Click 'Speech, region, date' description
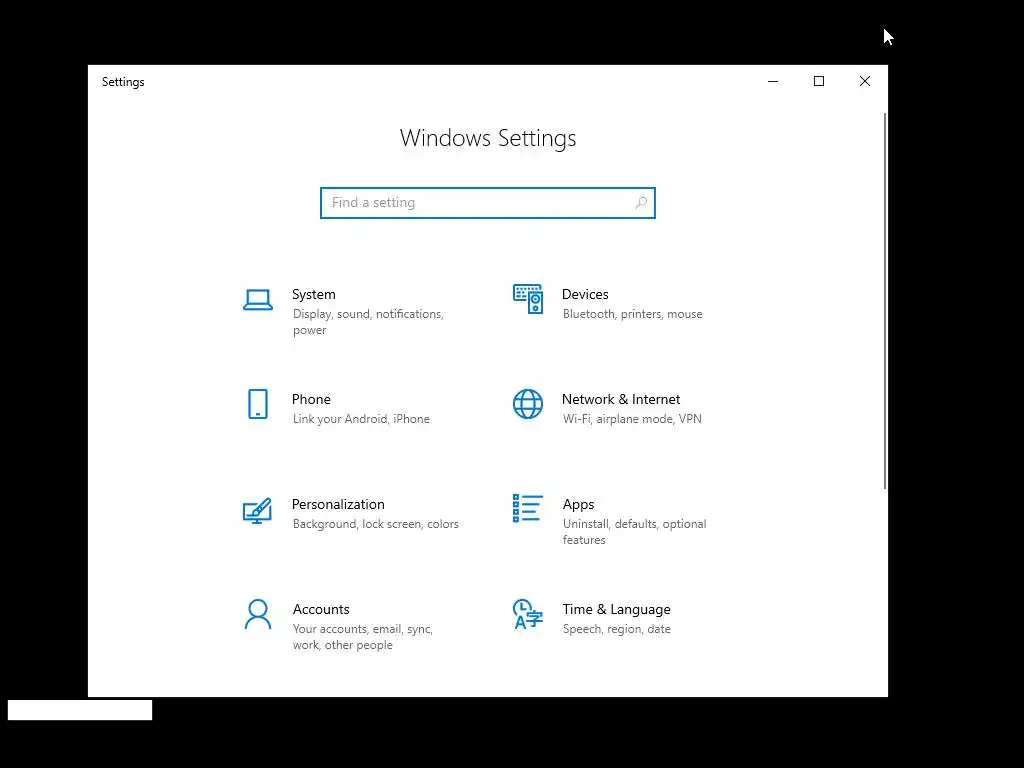This screenshot has width=1024, height=768. point(616,630)
